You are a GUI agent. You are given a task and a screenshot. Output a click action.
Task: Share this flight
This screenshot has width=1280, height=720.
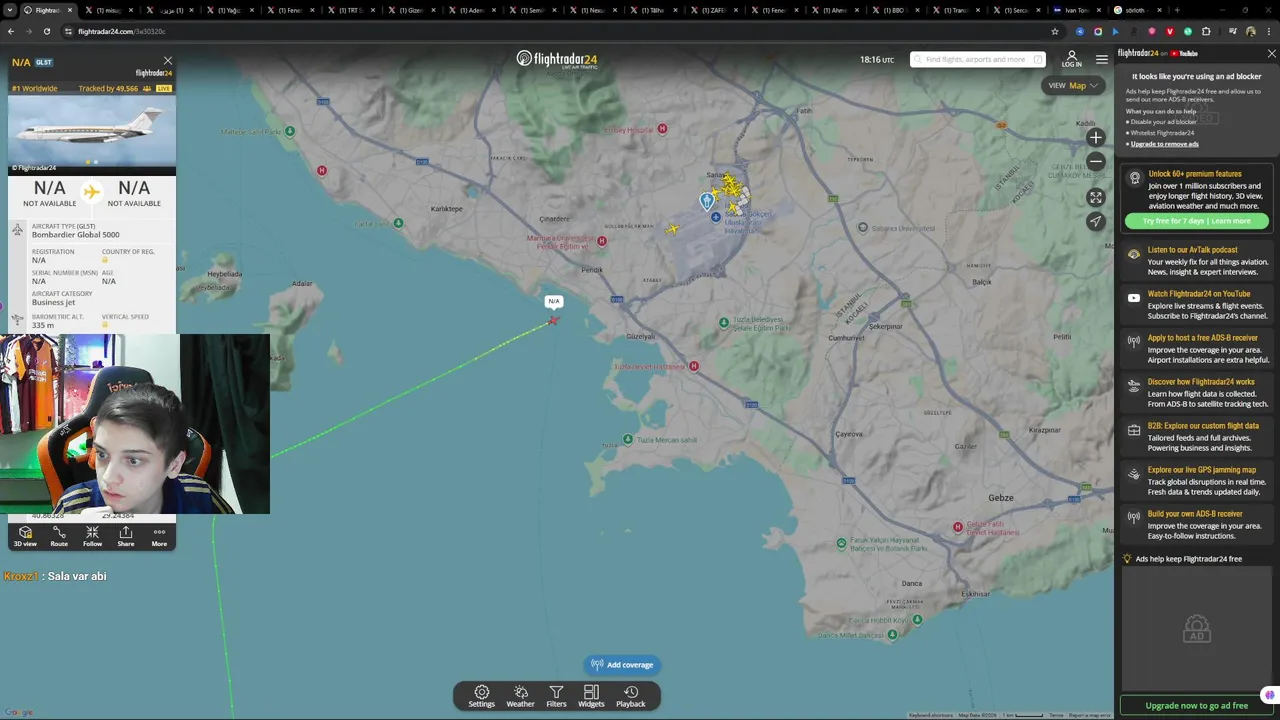coord(126,537)
